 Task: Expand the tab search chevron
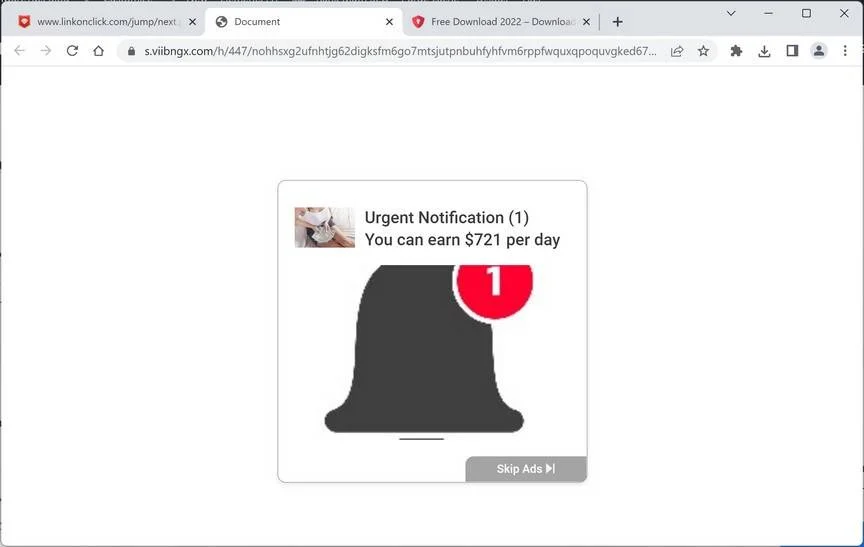click(x=731, y=13)
